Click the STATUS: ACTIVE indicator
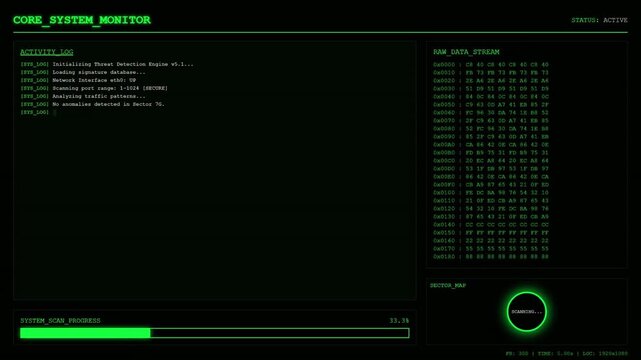The width and height of the screenshot is (641, 360). click(x=599, y=20)
